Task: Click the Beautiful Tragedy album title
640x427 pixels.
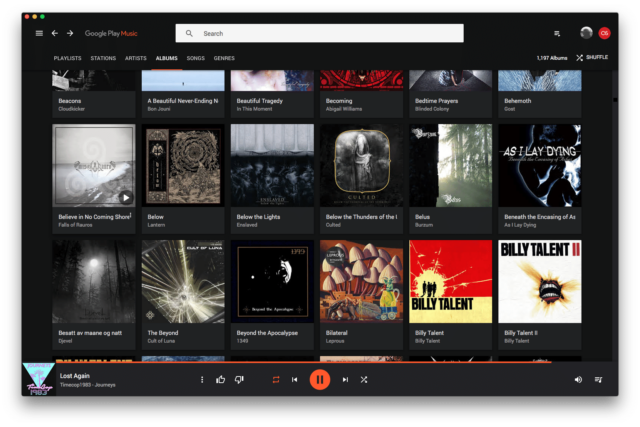Action: click(260, 101)
